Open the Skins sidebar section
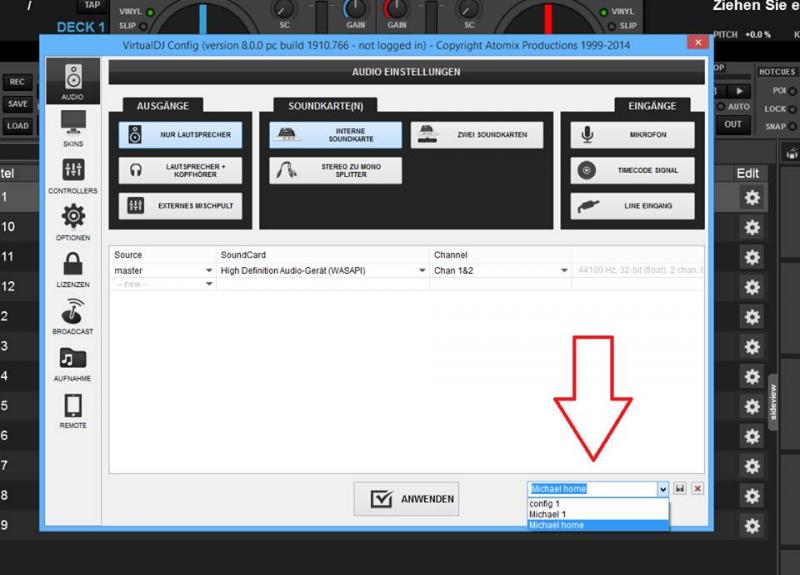The height and width of the screenshot is (575, 800). tap(73, 128)
